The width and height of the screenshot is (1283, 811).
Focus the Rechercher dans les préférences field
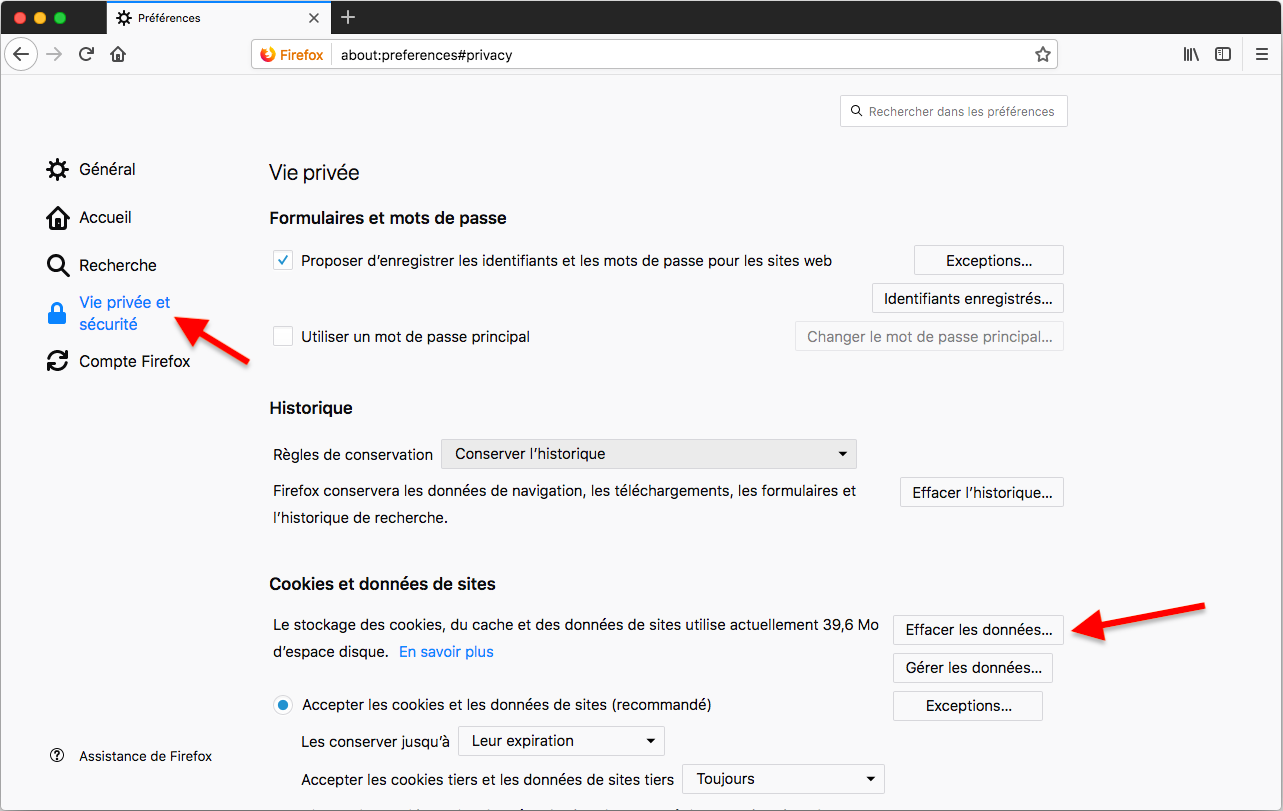click(954, 111)
